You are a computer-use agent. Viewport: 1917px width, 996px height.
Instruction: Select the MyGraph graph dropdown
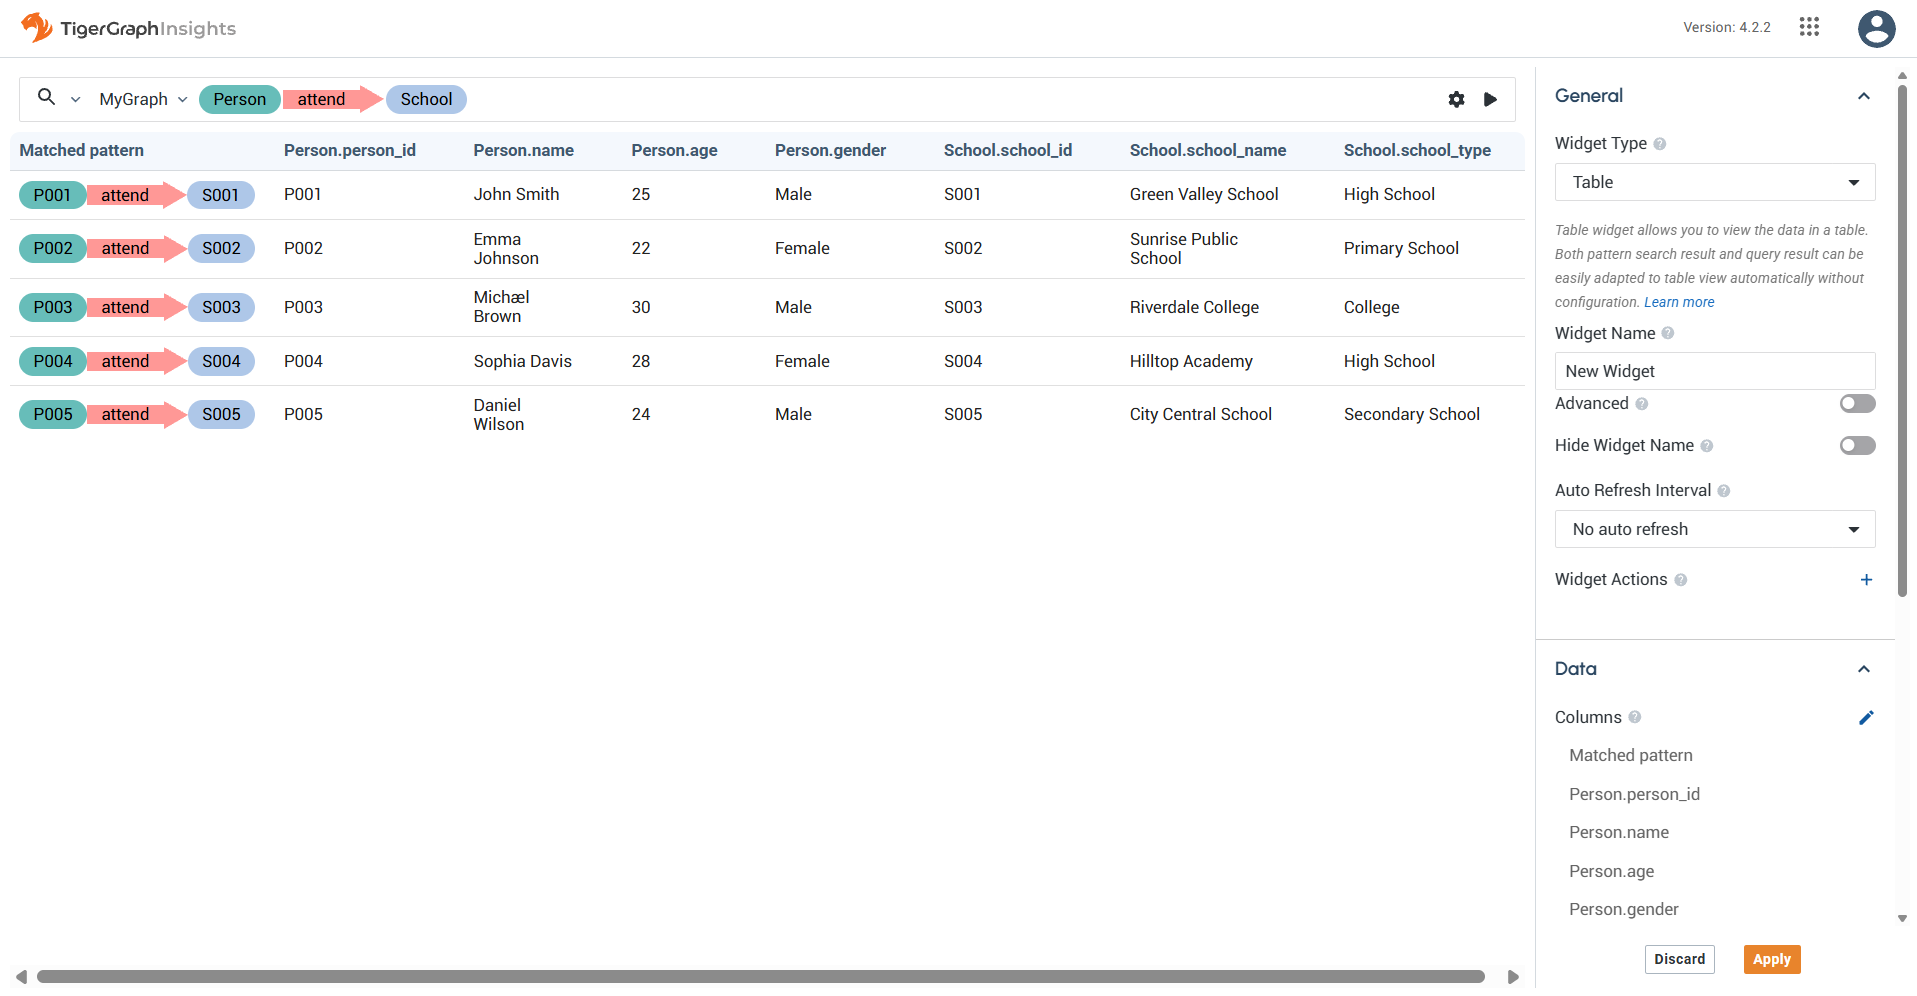143,99
